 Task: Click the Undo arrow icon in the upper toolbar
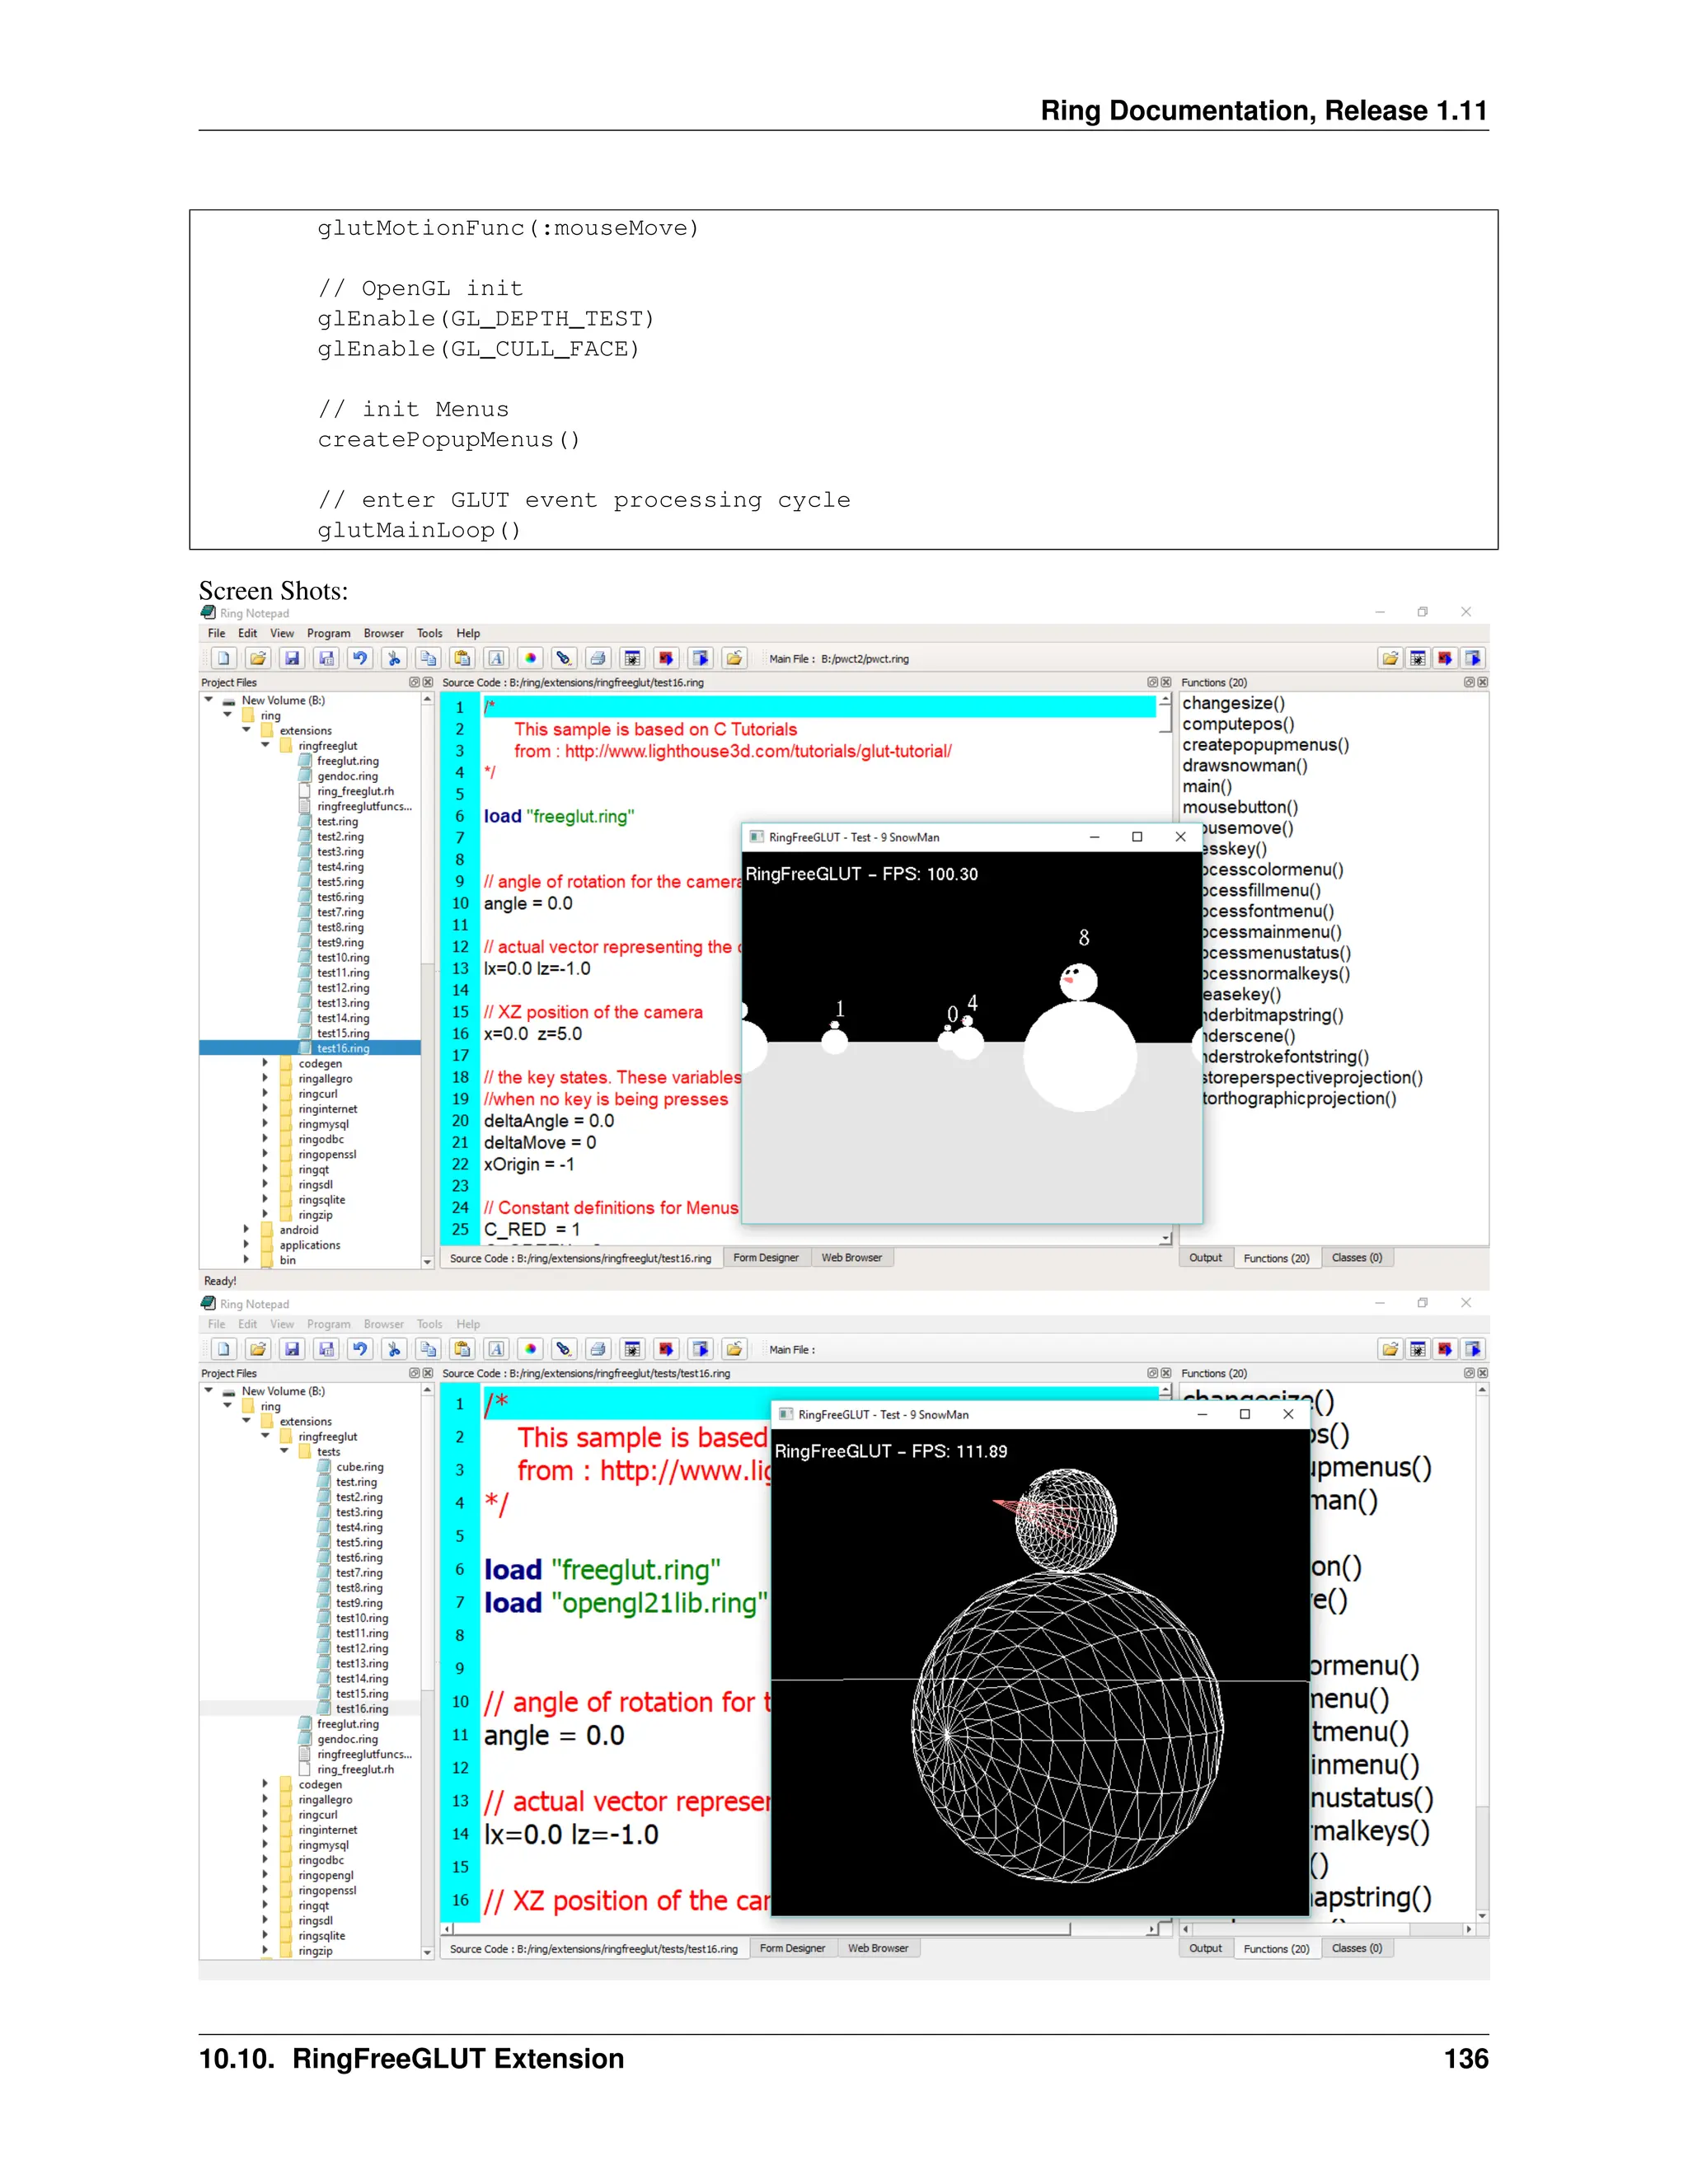click(360, 658)
